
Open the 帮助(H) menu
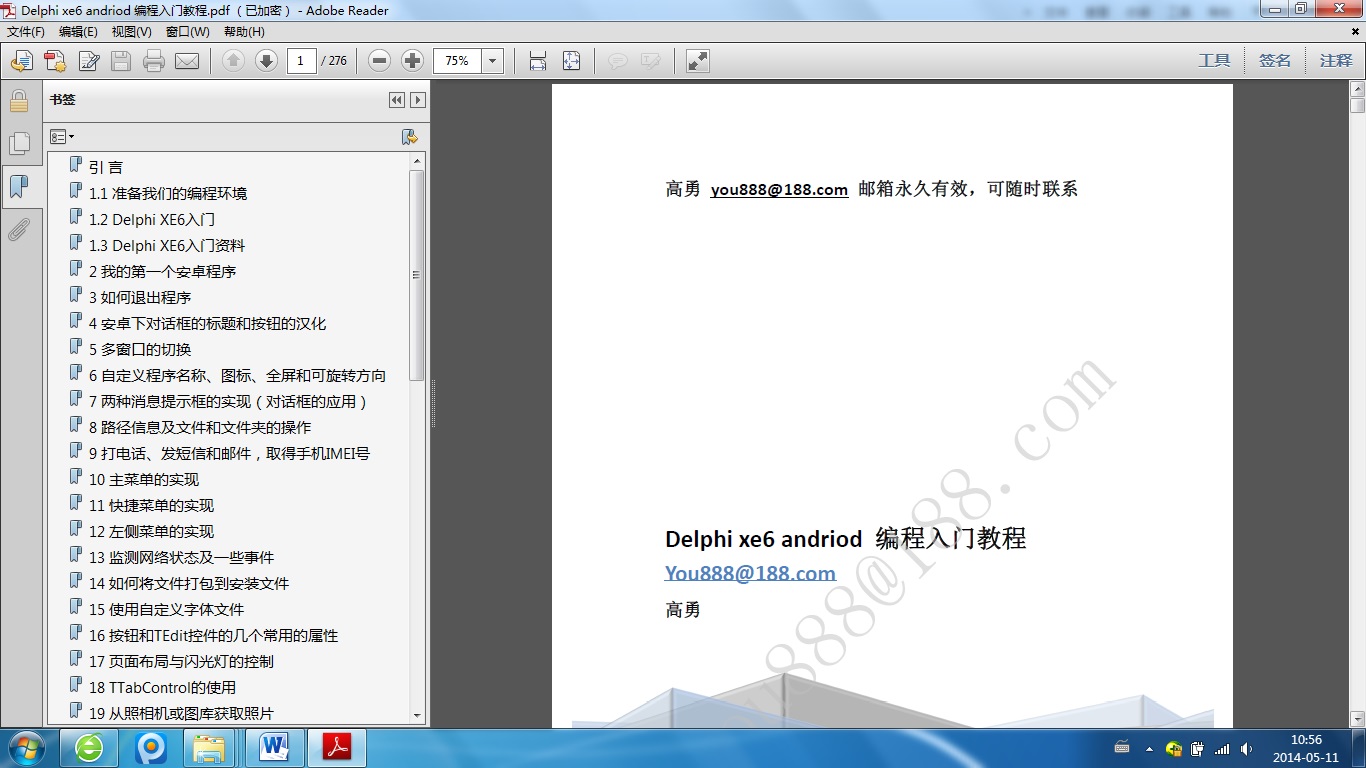(x=244, y=32)
